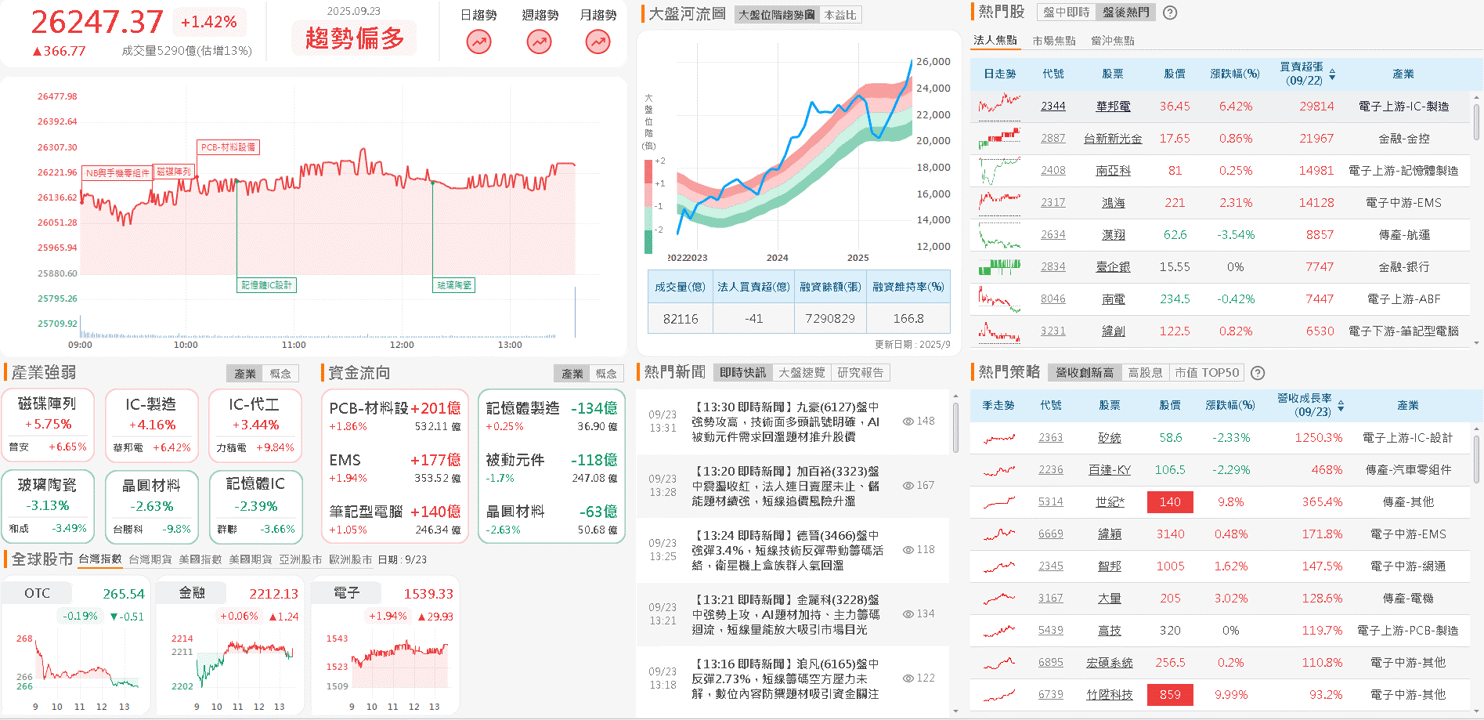Switch to 本益比 tab in 大盤河流圖
Viewport: 1484px width, 720px height.
(x=839, y=15)
